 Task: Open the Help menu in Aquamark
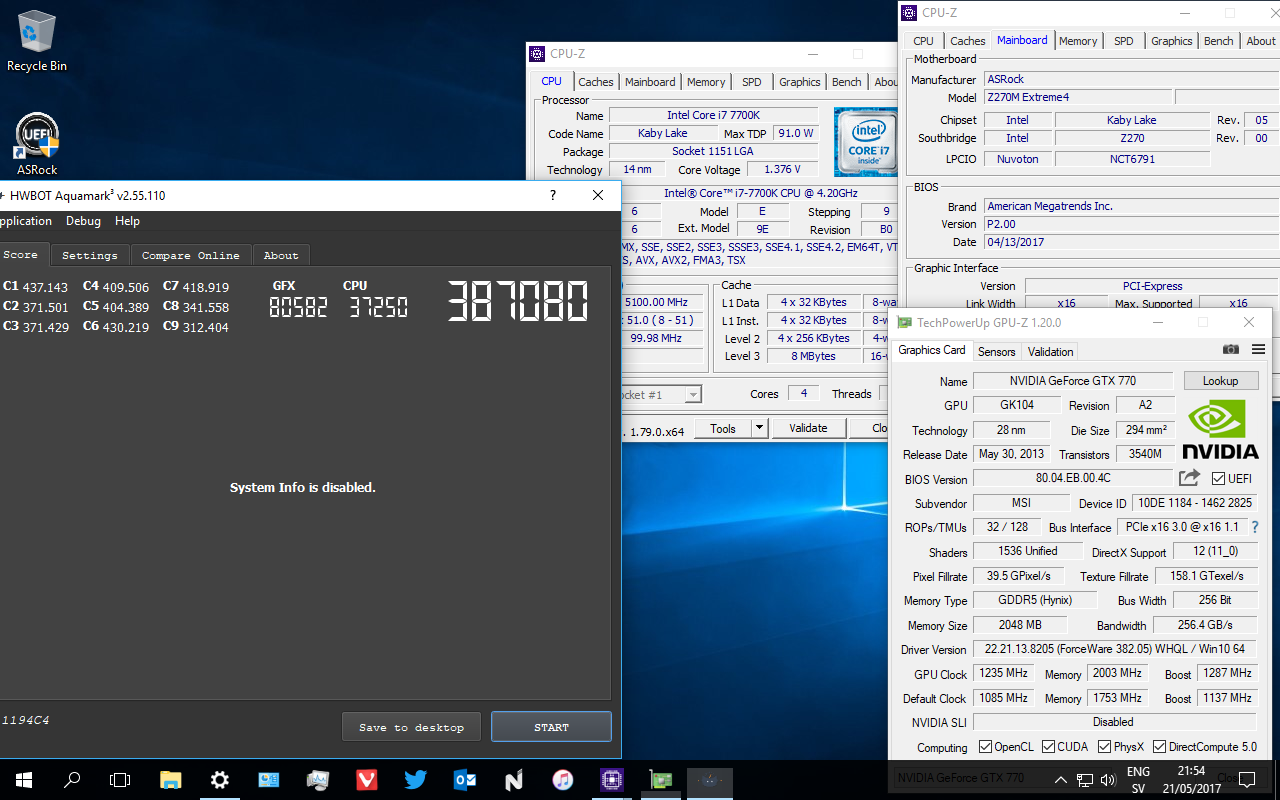[127, 221]
